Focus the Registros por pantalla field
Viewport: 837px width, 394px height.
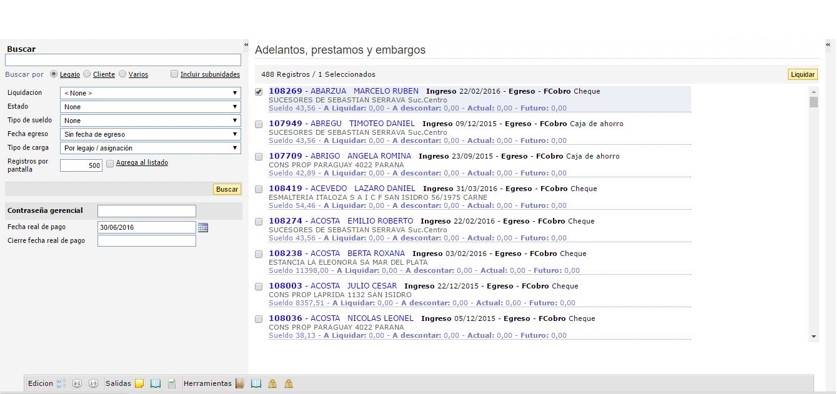tap(81, 166)
